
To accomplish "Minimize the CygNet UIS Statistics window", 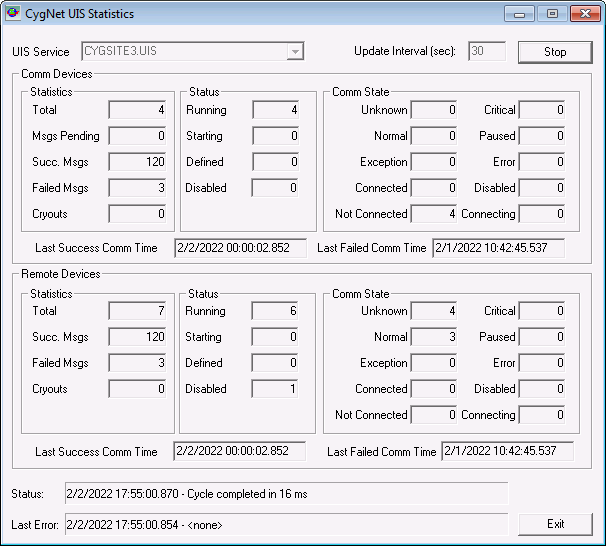I will click(x=519, y=14).
